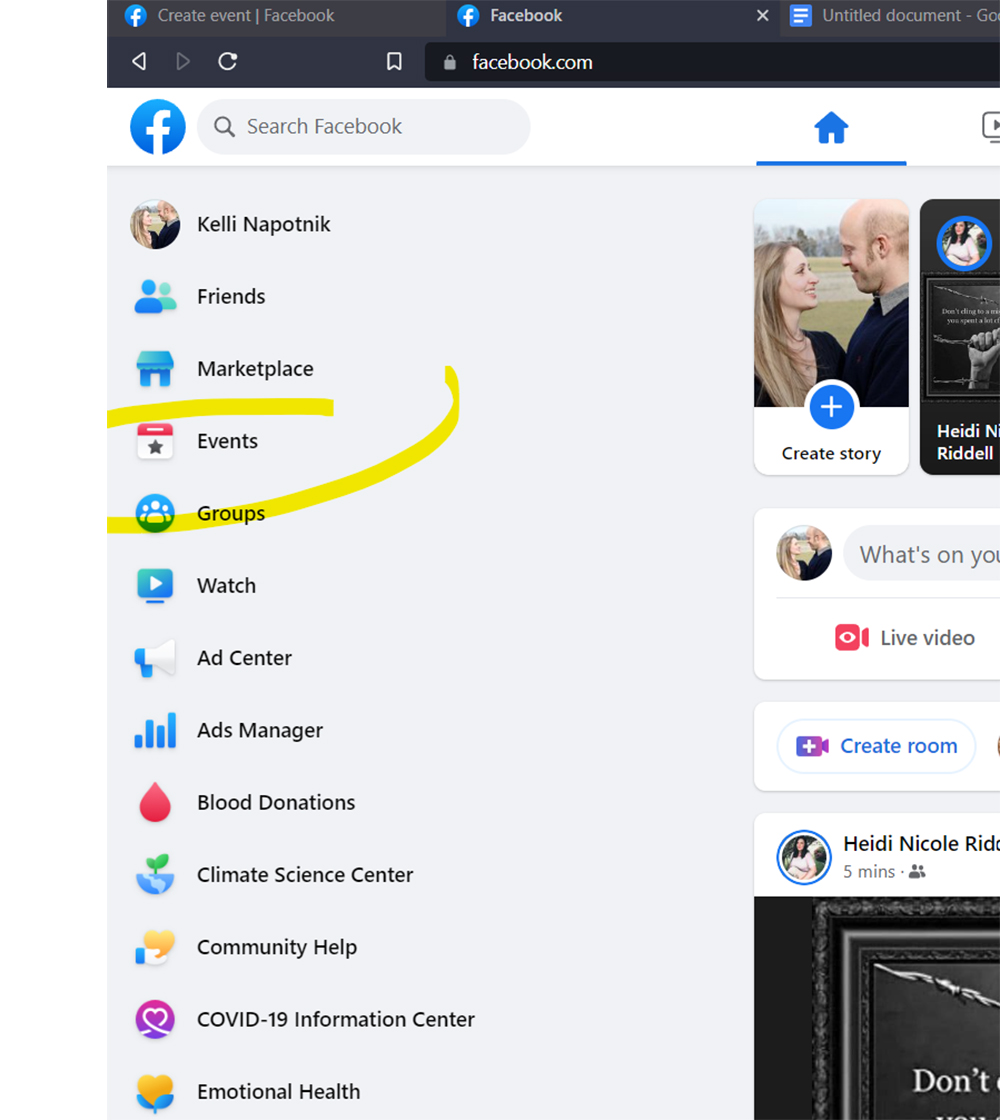
Task: Click Live video button
Action: [905, 637]
